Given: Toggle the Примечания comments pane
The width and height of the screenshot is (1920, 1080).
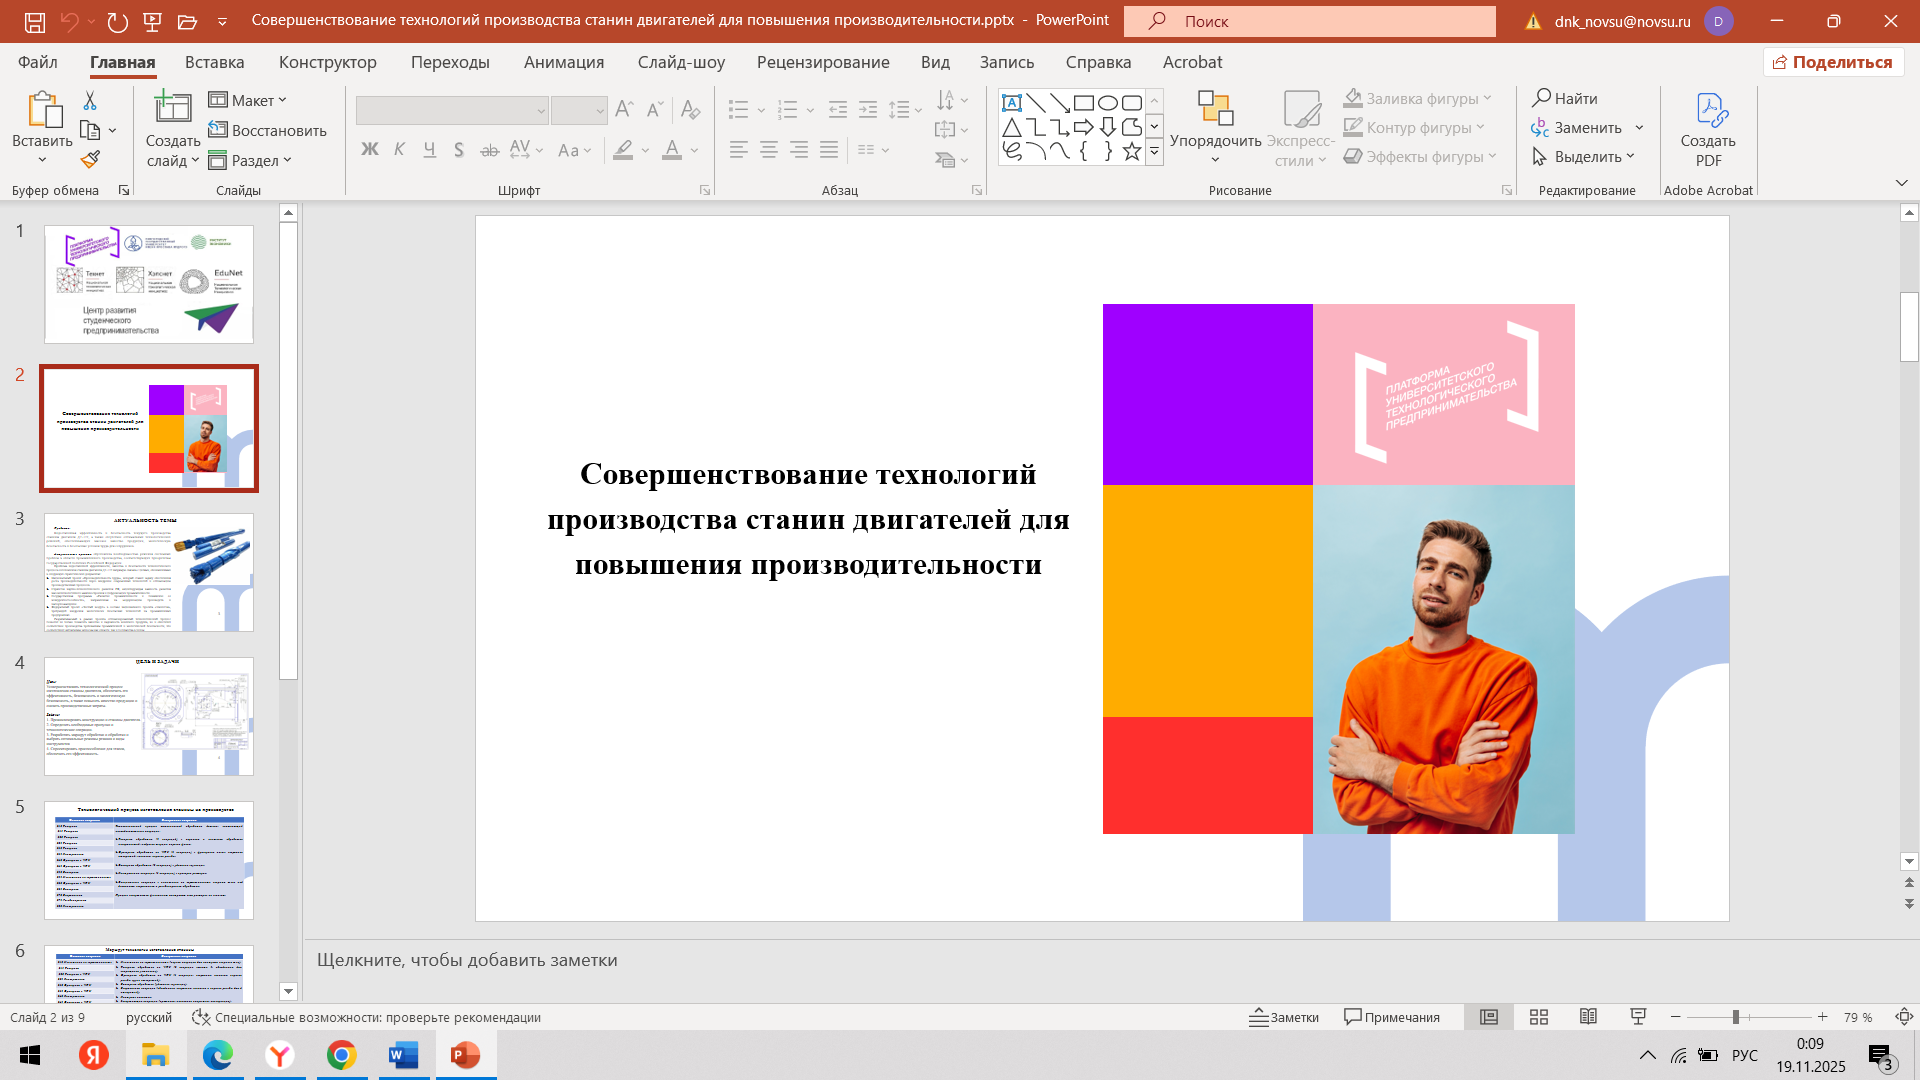Looking at the screenshot, I should click(1392, 1017).
